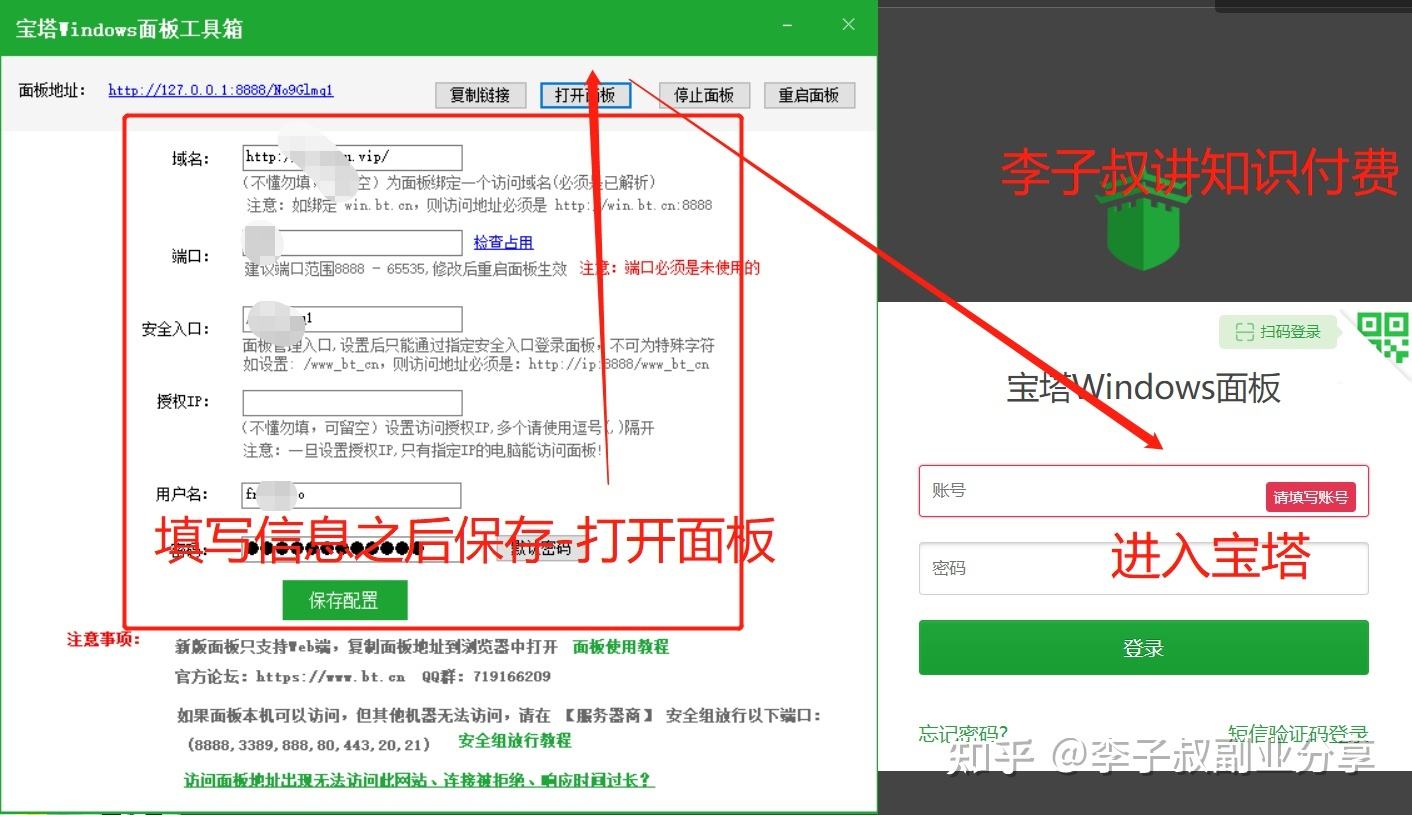Click the 检查占用 check port link
Image resolution: width=1412 pixels, height=815 pixels.
503,242
